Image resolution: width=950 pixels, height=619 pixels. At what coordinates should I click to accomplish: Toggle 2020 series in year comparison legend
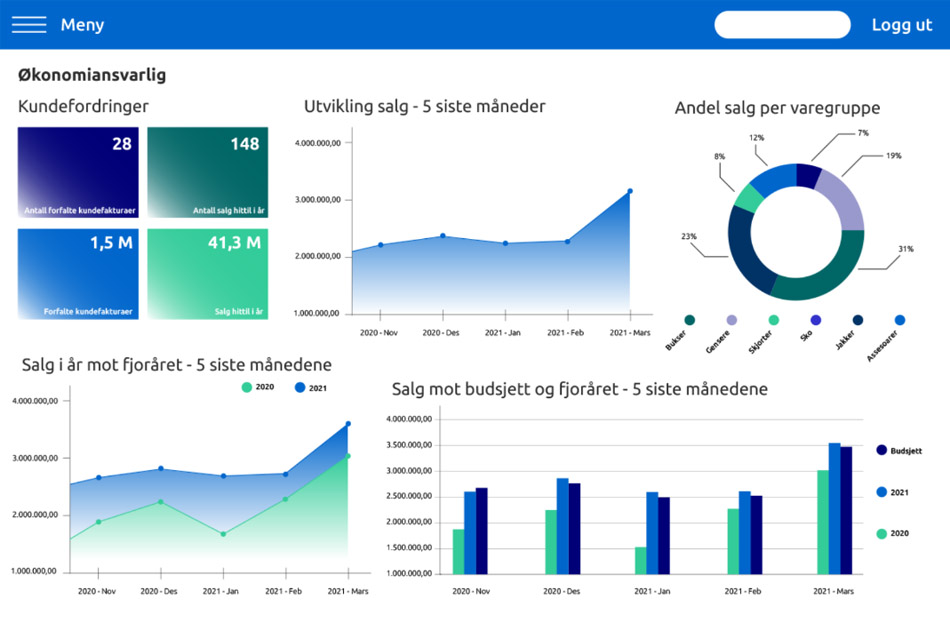[x=247, y=388]
